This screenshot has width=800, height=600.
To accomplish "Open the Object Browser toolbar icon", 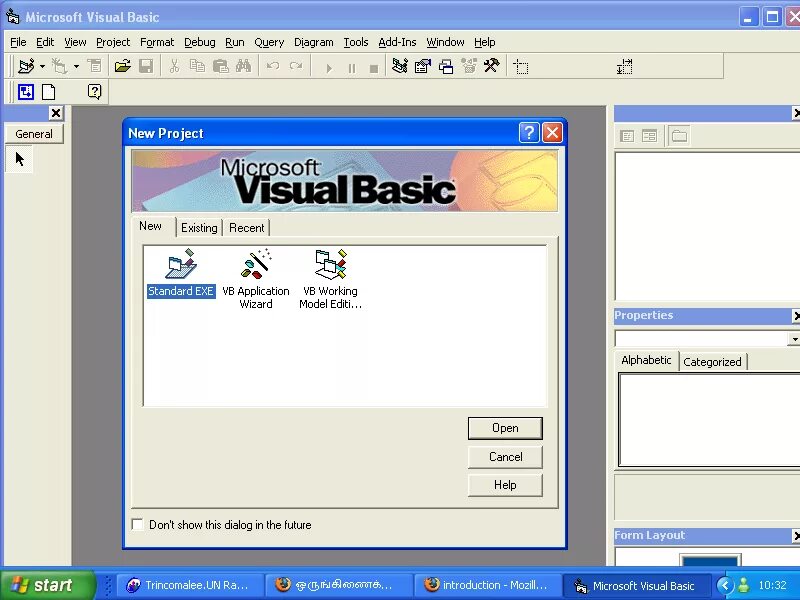I will [x=469, y=66].
